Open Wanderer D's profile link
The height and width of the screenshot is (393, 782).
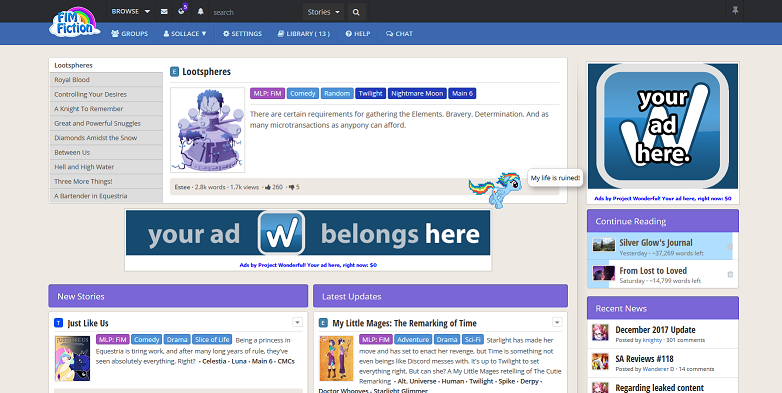pos(658,369)
